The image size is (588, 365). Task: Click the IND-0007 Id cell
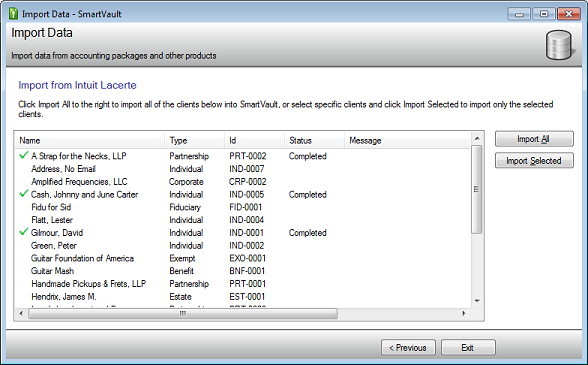[x=247, y=169]
